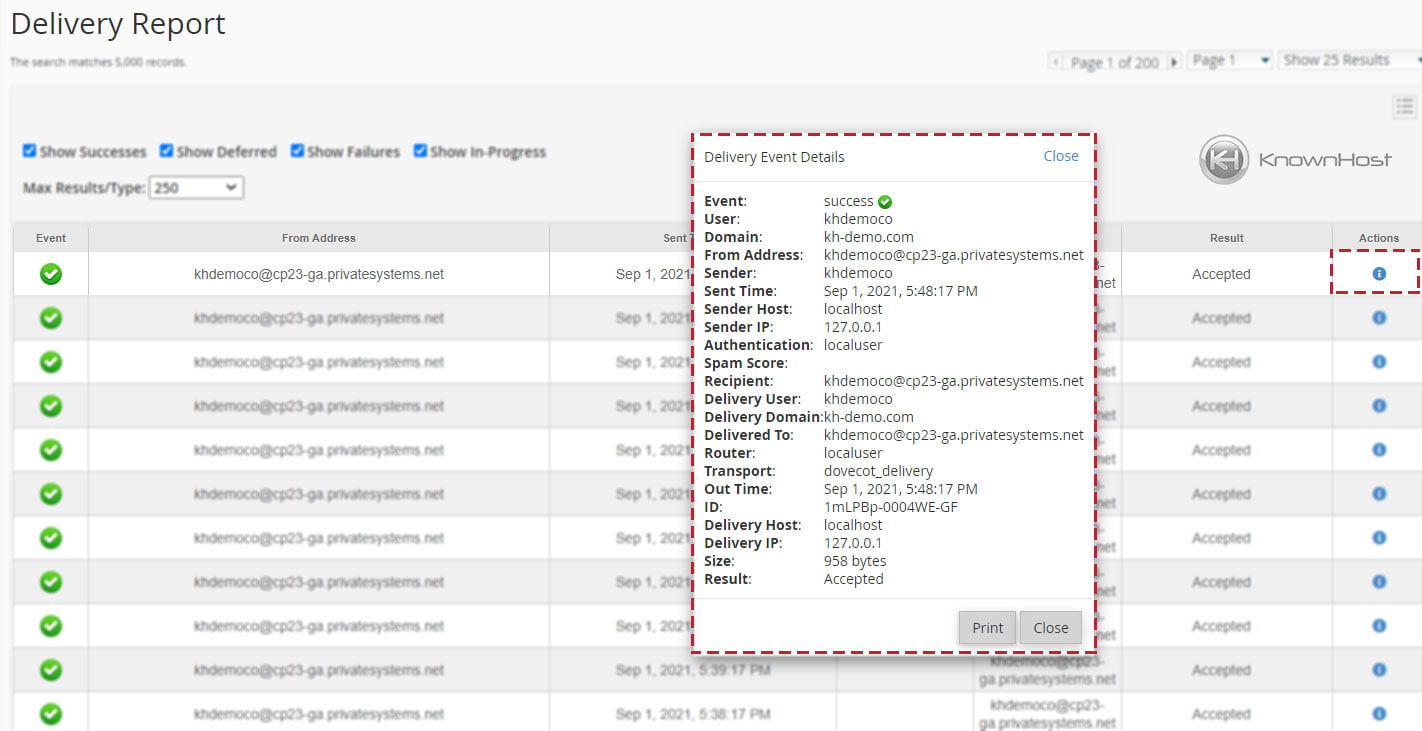The width and height of the screenshot is (1422, 731).
Task: Select the khdemoco@cp23-ga.privatesystems.net recipient link
Action: point(953,381)
